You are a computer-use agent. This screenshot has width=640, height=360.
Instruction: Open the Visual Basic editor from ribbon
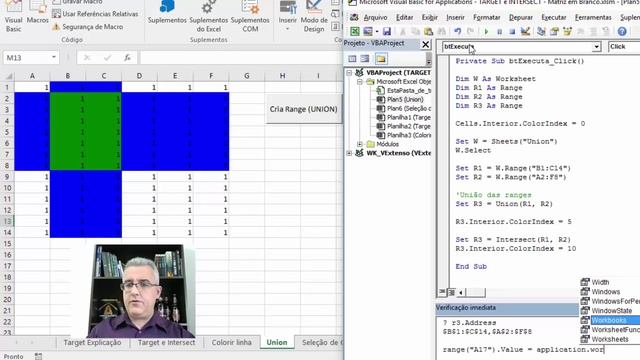pyautogui.click(x=13, y=16)
